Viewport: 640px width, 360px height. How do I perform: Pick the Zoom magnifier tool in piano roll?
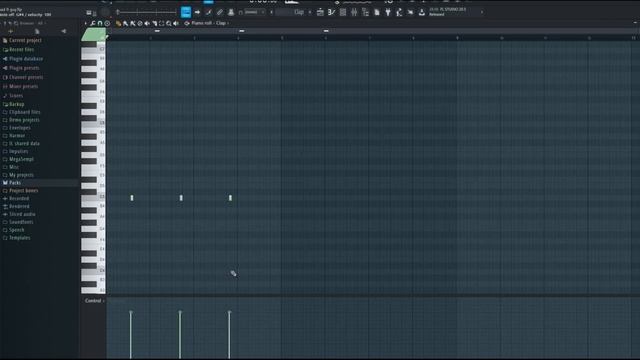pyautogui.click(x=169, y=23)
